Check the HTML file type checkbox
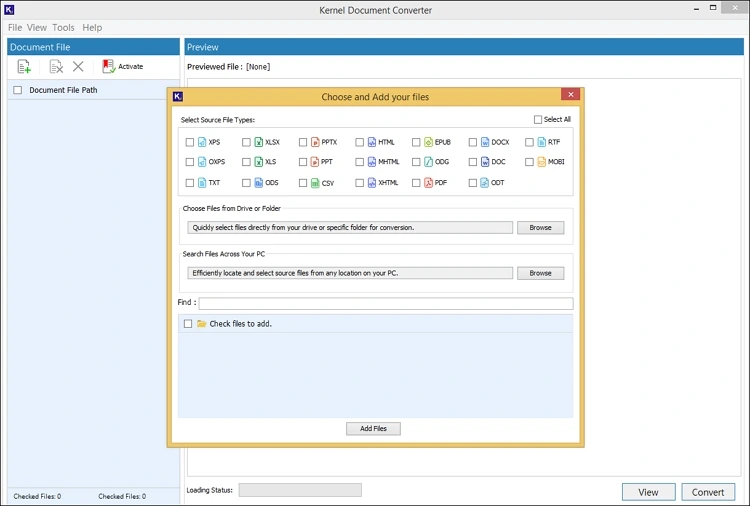 [360, 143]
